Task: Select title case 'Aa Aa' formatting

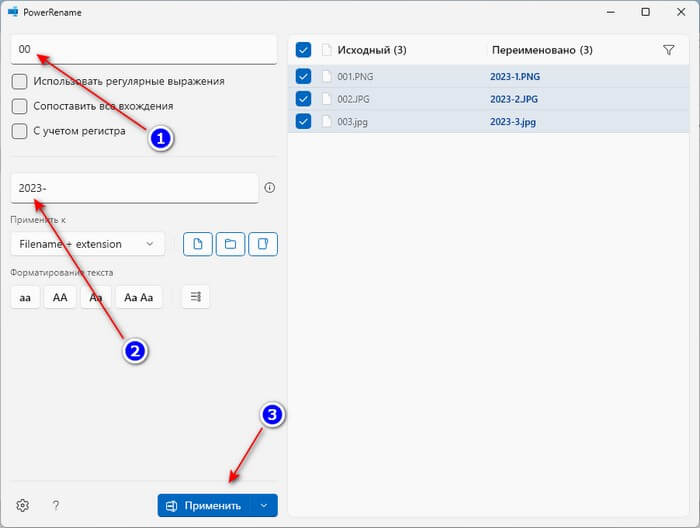Action: pyautogui.click(x=140, y=297)
